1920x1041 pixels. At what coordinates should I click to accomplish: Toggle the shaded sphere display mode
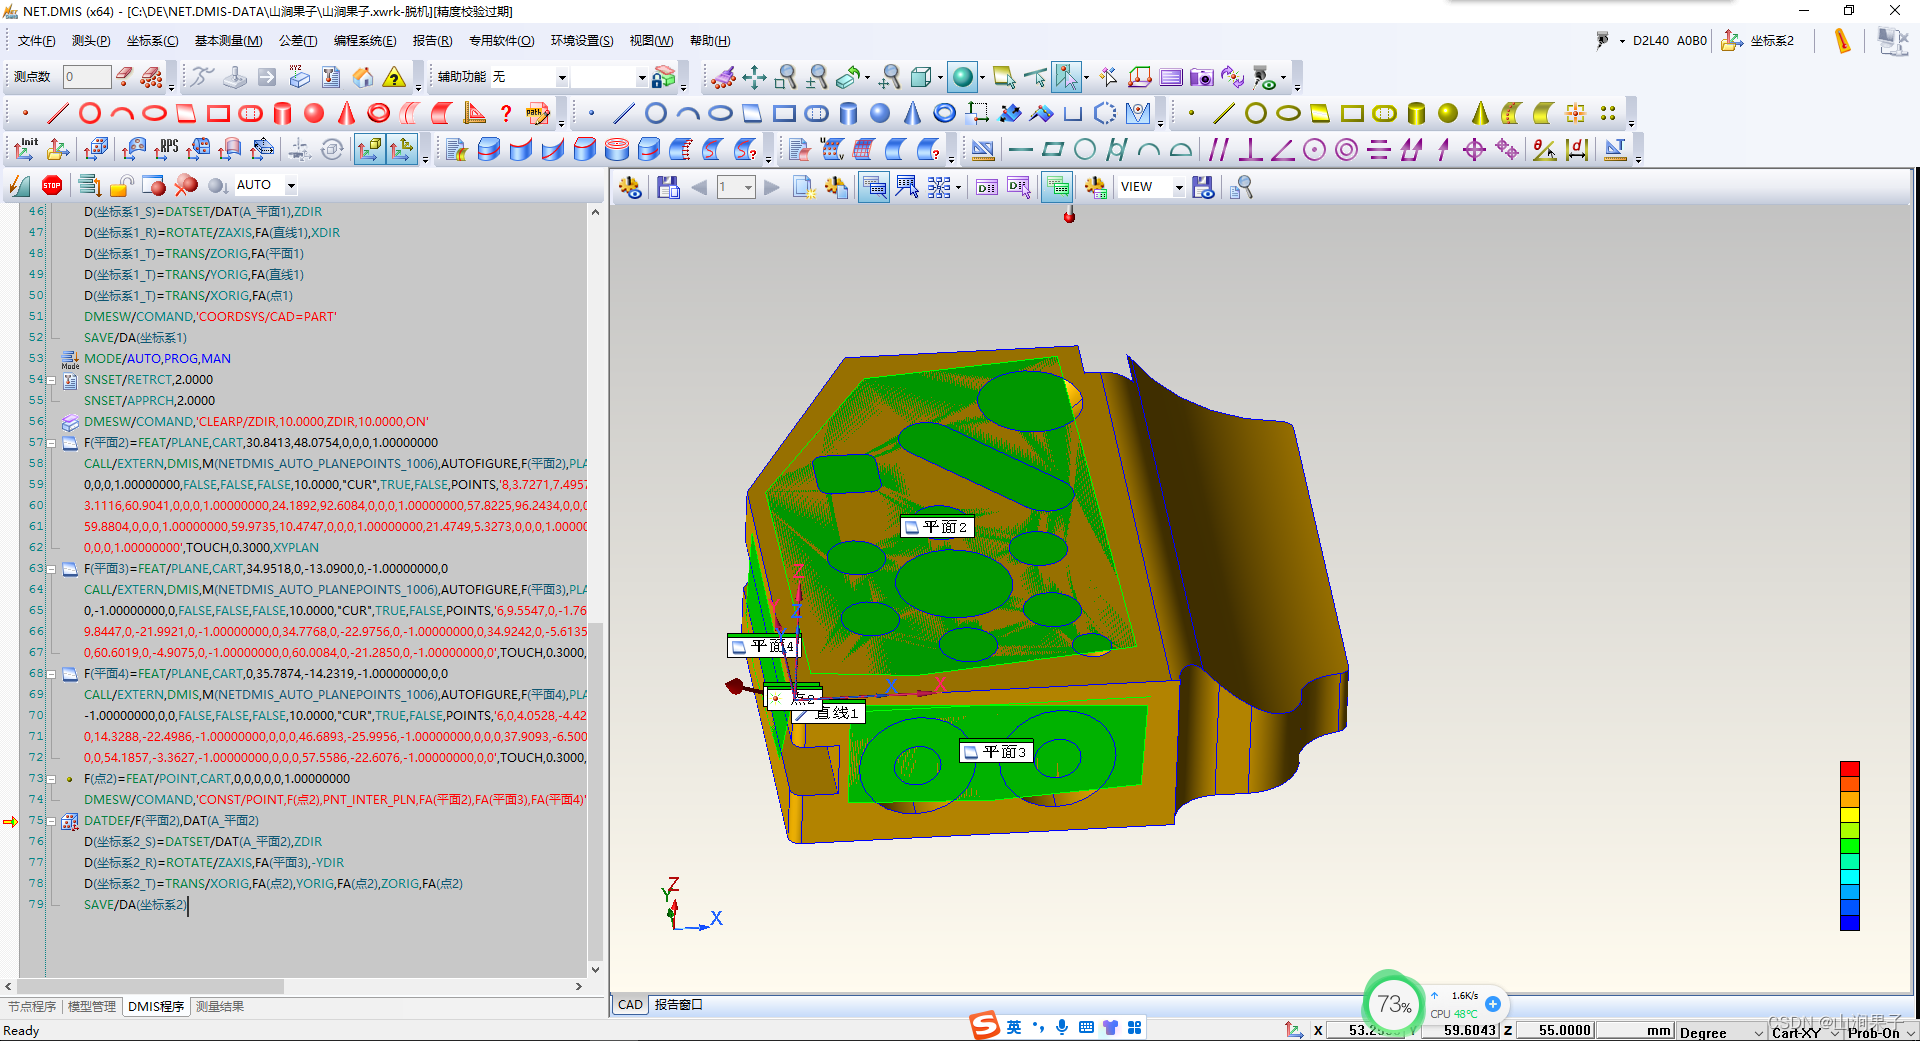pos(963,77)
